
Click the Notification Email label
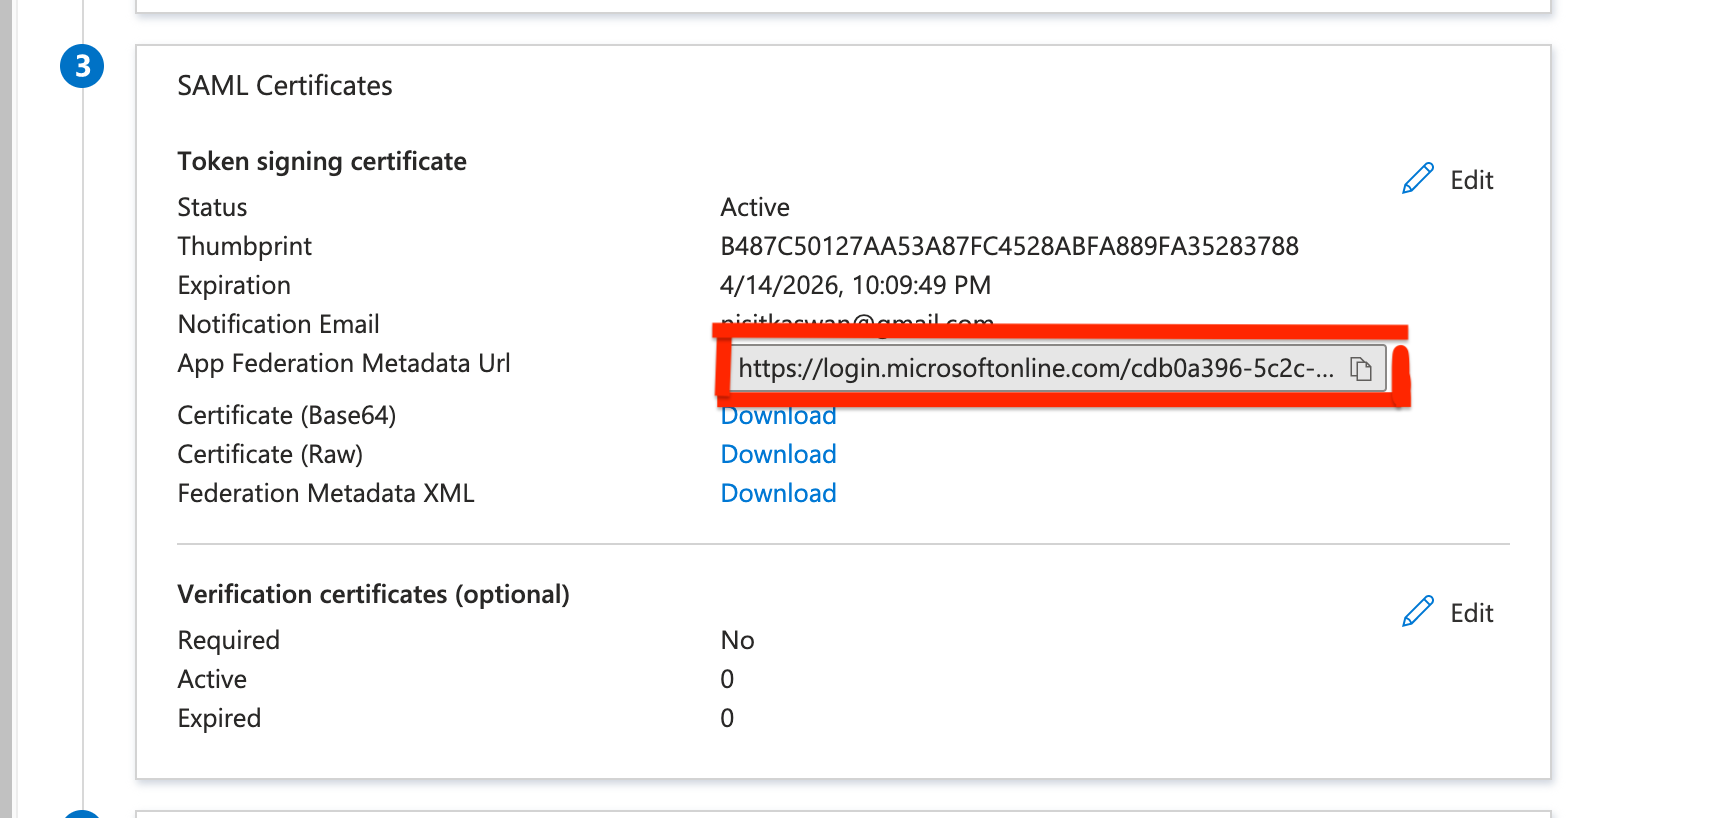coord(278,324)
